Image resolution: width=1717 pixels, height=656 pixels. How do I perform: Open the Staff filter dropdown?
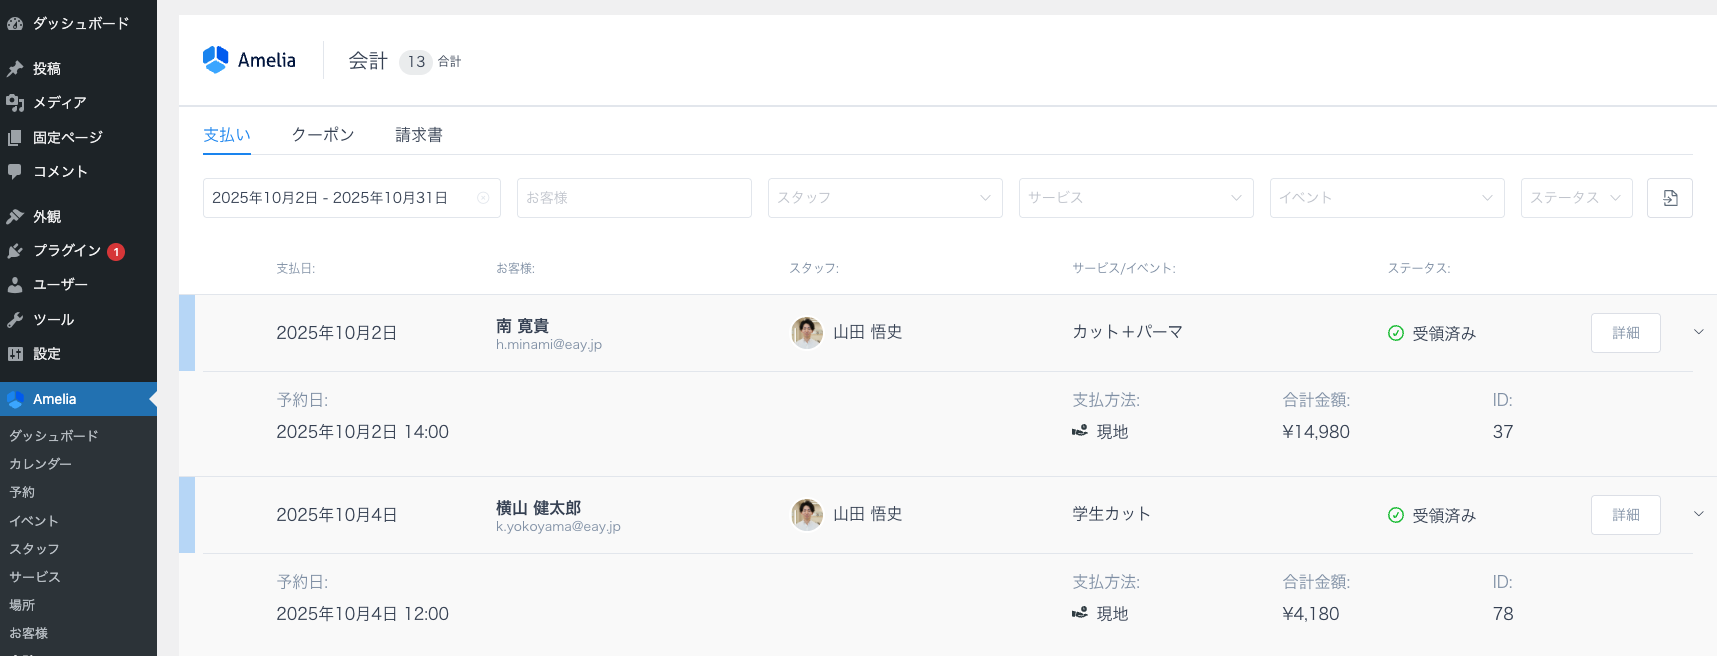[884, 198]
